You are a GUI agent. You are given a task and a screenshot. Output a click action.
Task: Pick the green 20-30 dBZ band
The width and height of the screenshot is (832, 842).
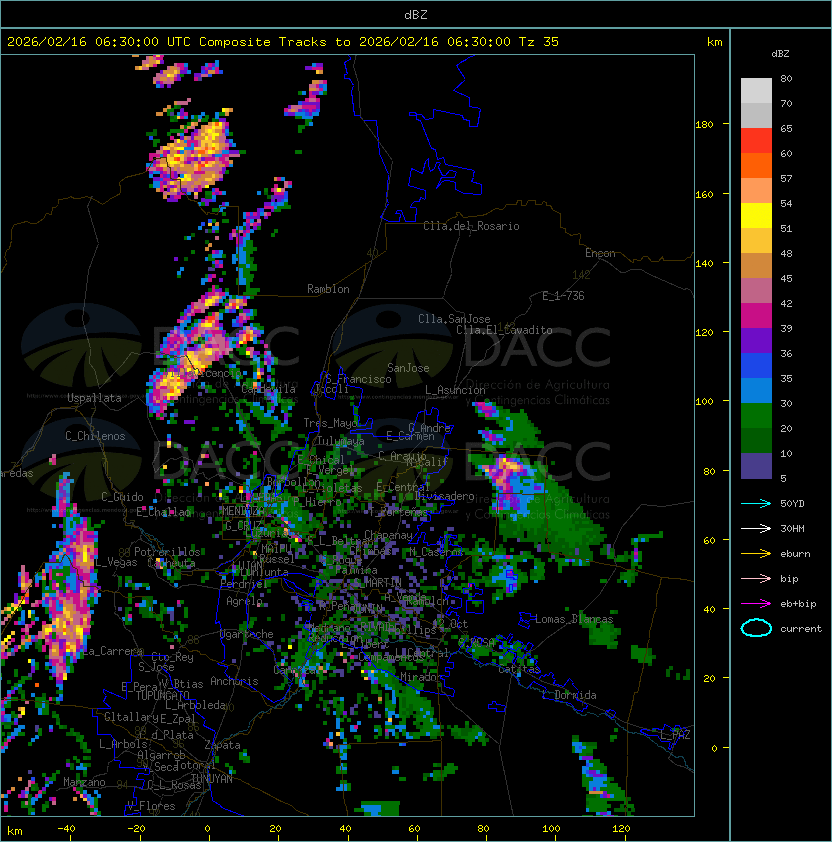coord(756,416)
